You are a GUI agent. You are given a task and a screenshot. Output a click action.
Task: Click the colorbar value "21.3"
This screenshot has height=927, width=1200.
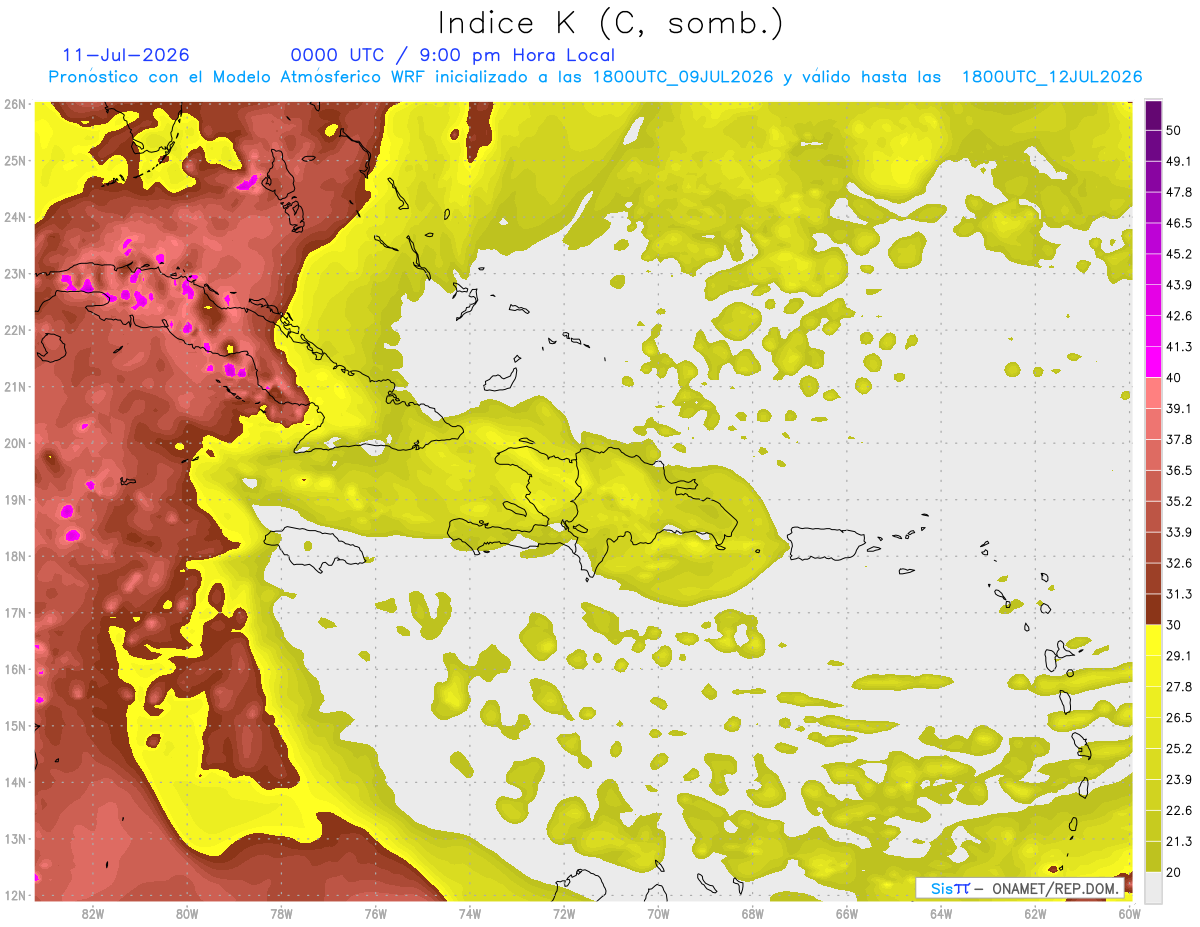(1179, 841)
